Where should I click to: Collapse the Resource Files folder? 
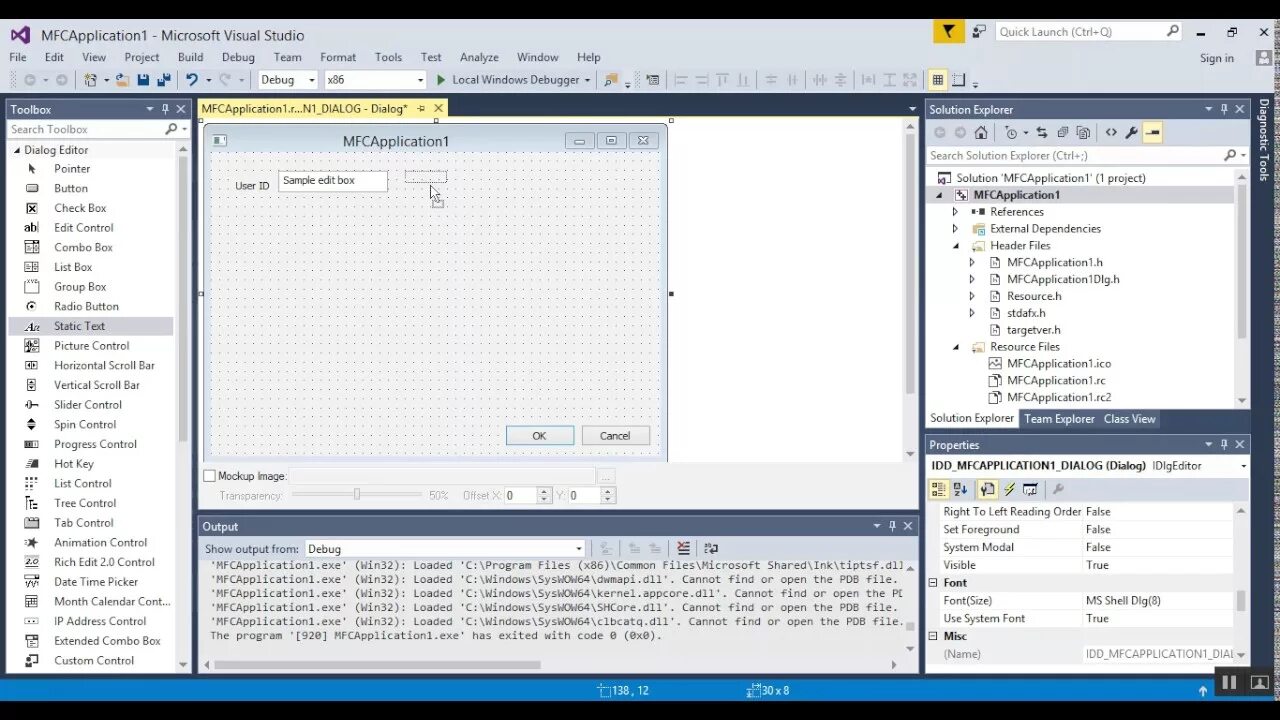coord(955,347)
